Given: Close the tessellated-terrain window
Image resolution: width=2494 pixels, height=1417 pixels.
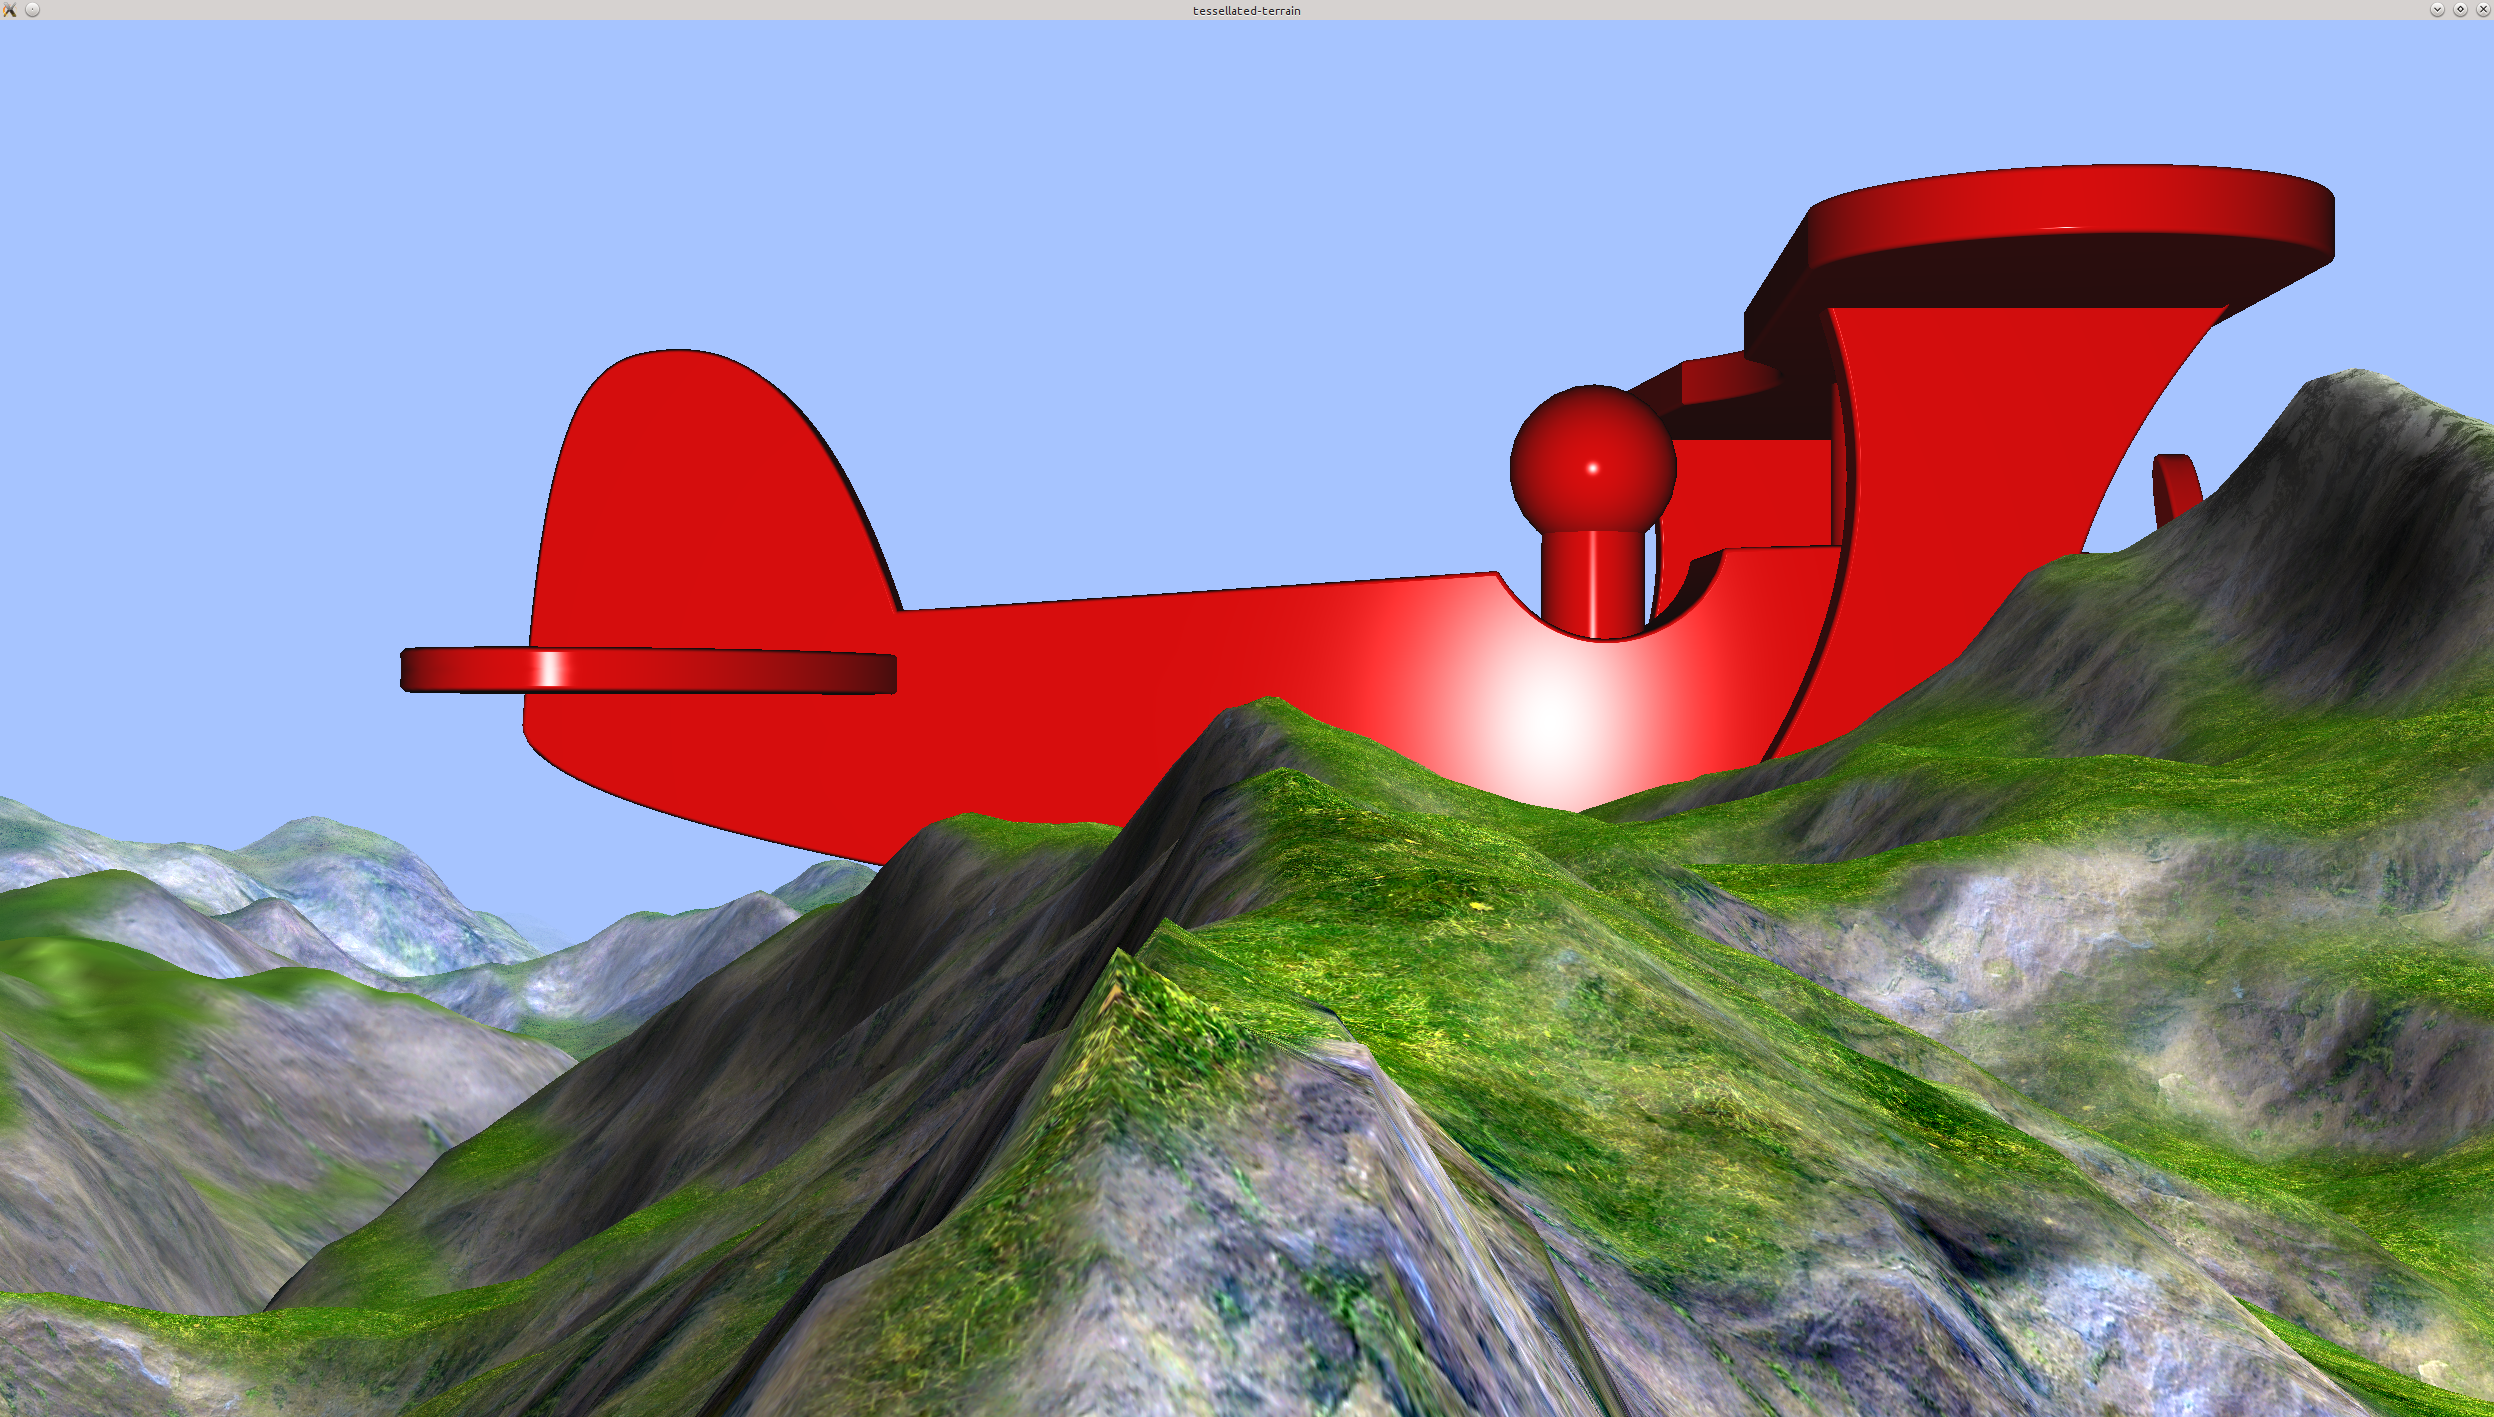Looking at the screenshot, I should [2483, 10].
